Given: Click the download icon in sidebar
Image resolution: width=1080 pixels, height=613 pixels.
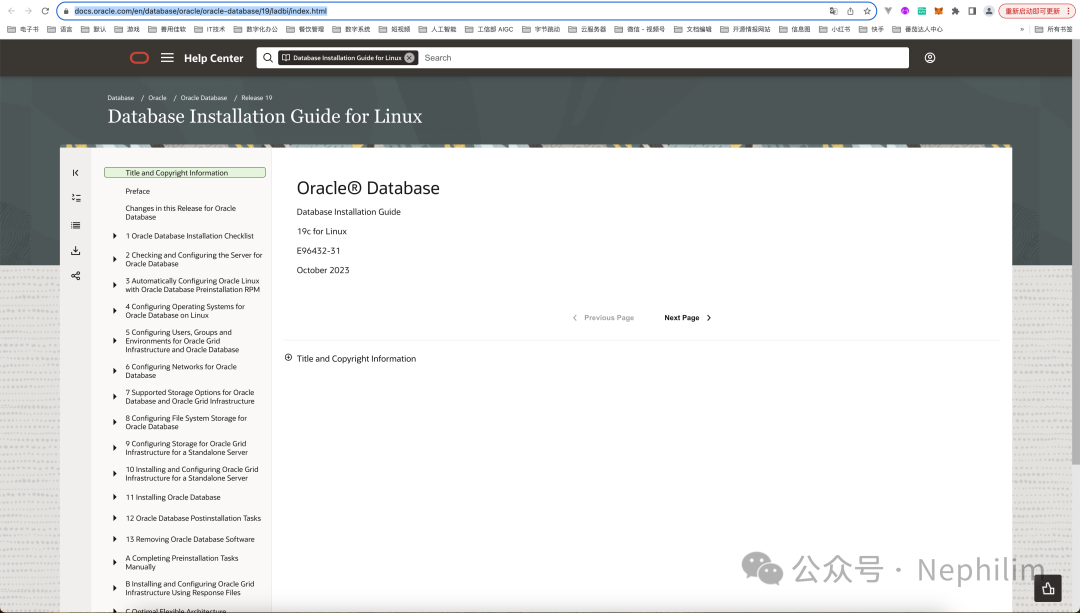Looking at the screenshot, I should [76, 251].
